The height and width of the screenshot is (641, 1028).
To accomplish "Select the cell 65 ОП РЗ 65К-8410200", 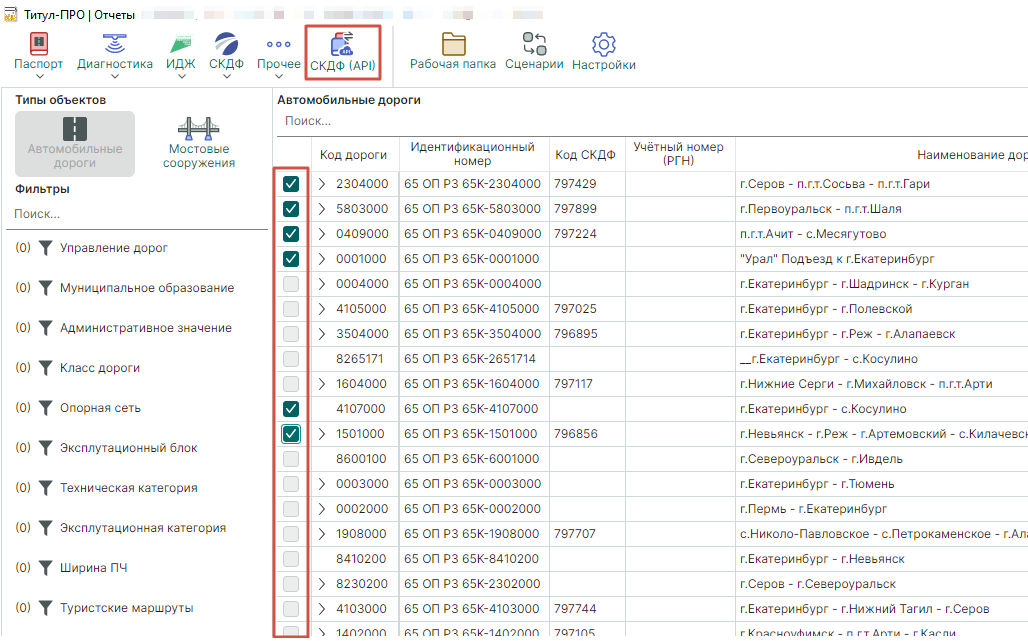I will click(x=473, y=559).
